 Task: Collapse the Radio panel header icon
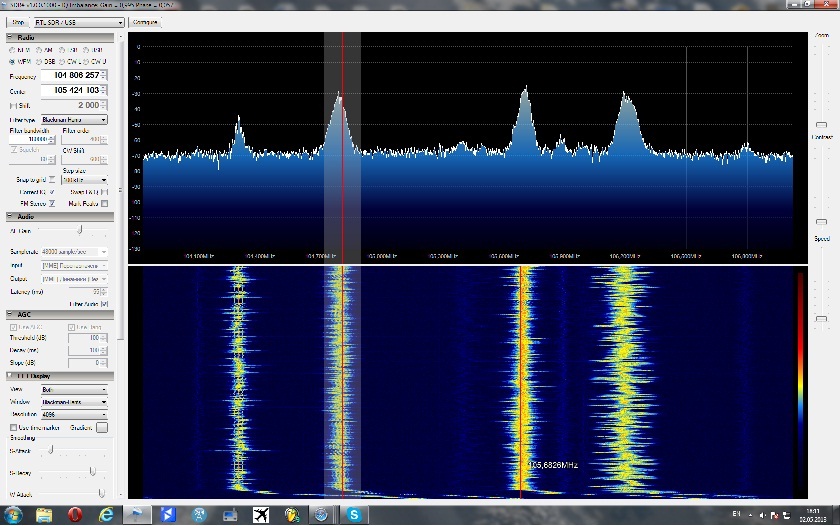pos(10,37)
